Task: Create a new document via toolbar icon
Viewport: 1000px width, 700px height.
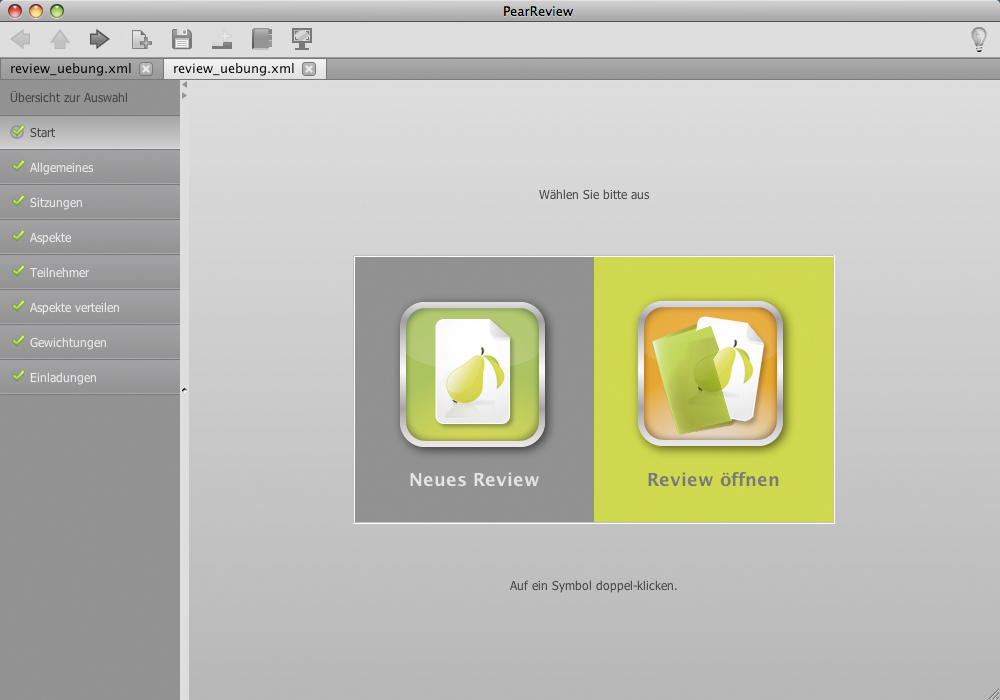Action: [141, 40]
